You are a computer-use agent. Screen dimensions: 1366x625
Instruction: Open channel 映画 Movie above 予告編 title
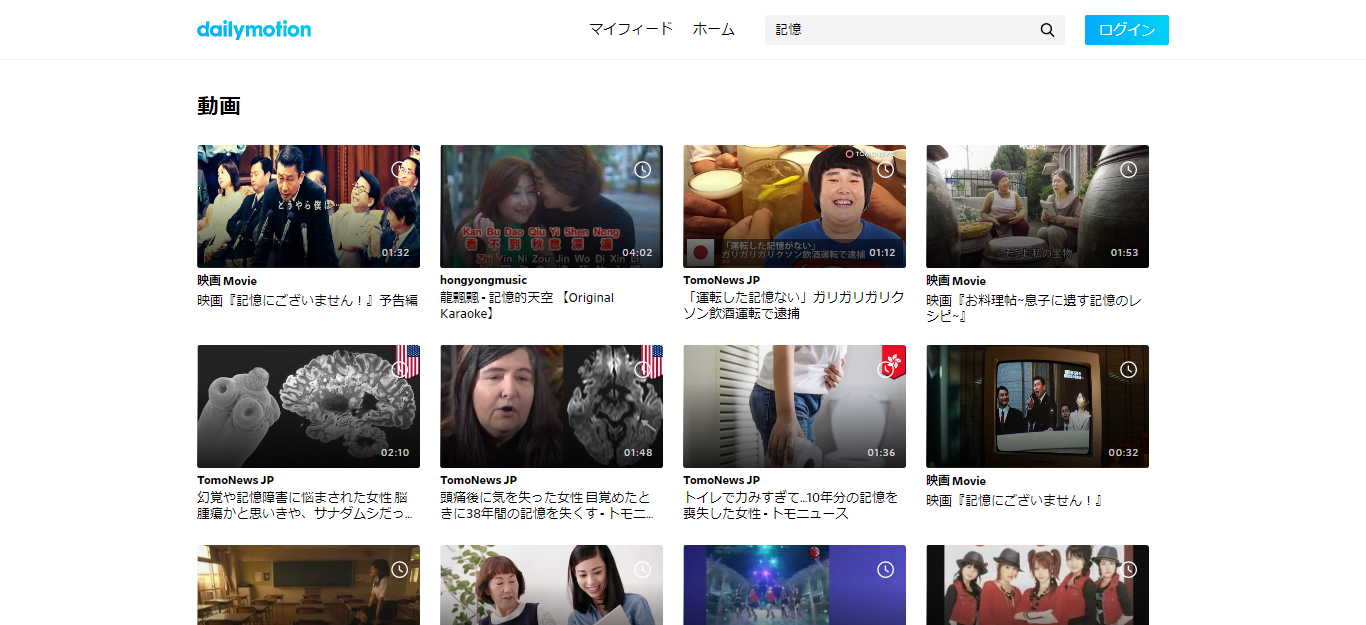pos(227,281)
